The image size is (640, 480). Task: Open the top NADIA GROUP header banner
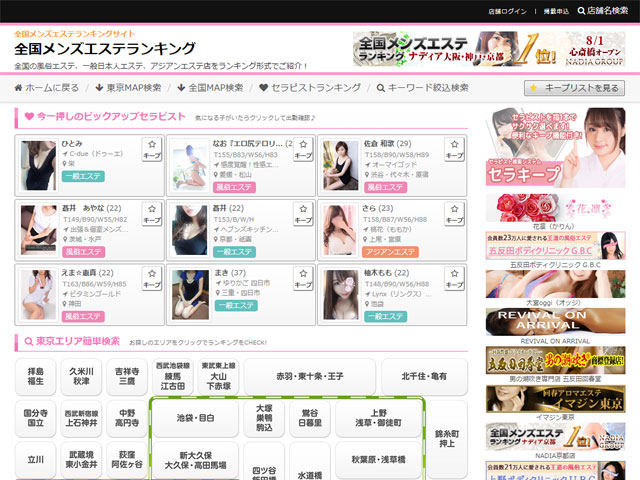click(489, 49)
